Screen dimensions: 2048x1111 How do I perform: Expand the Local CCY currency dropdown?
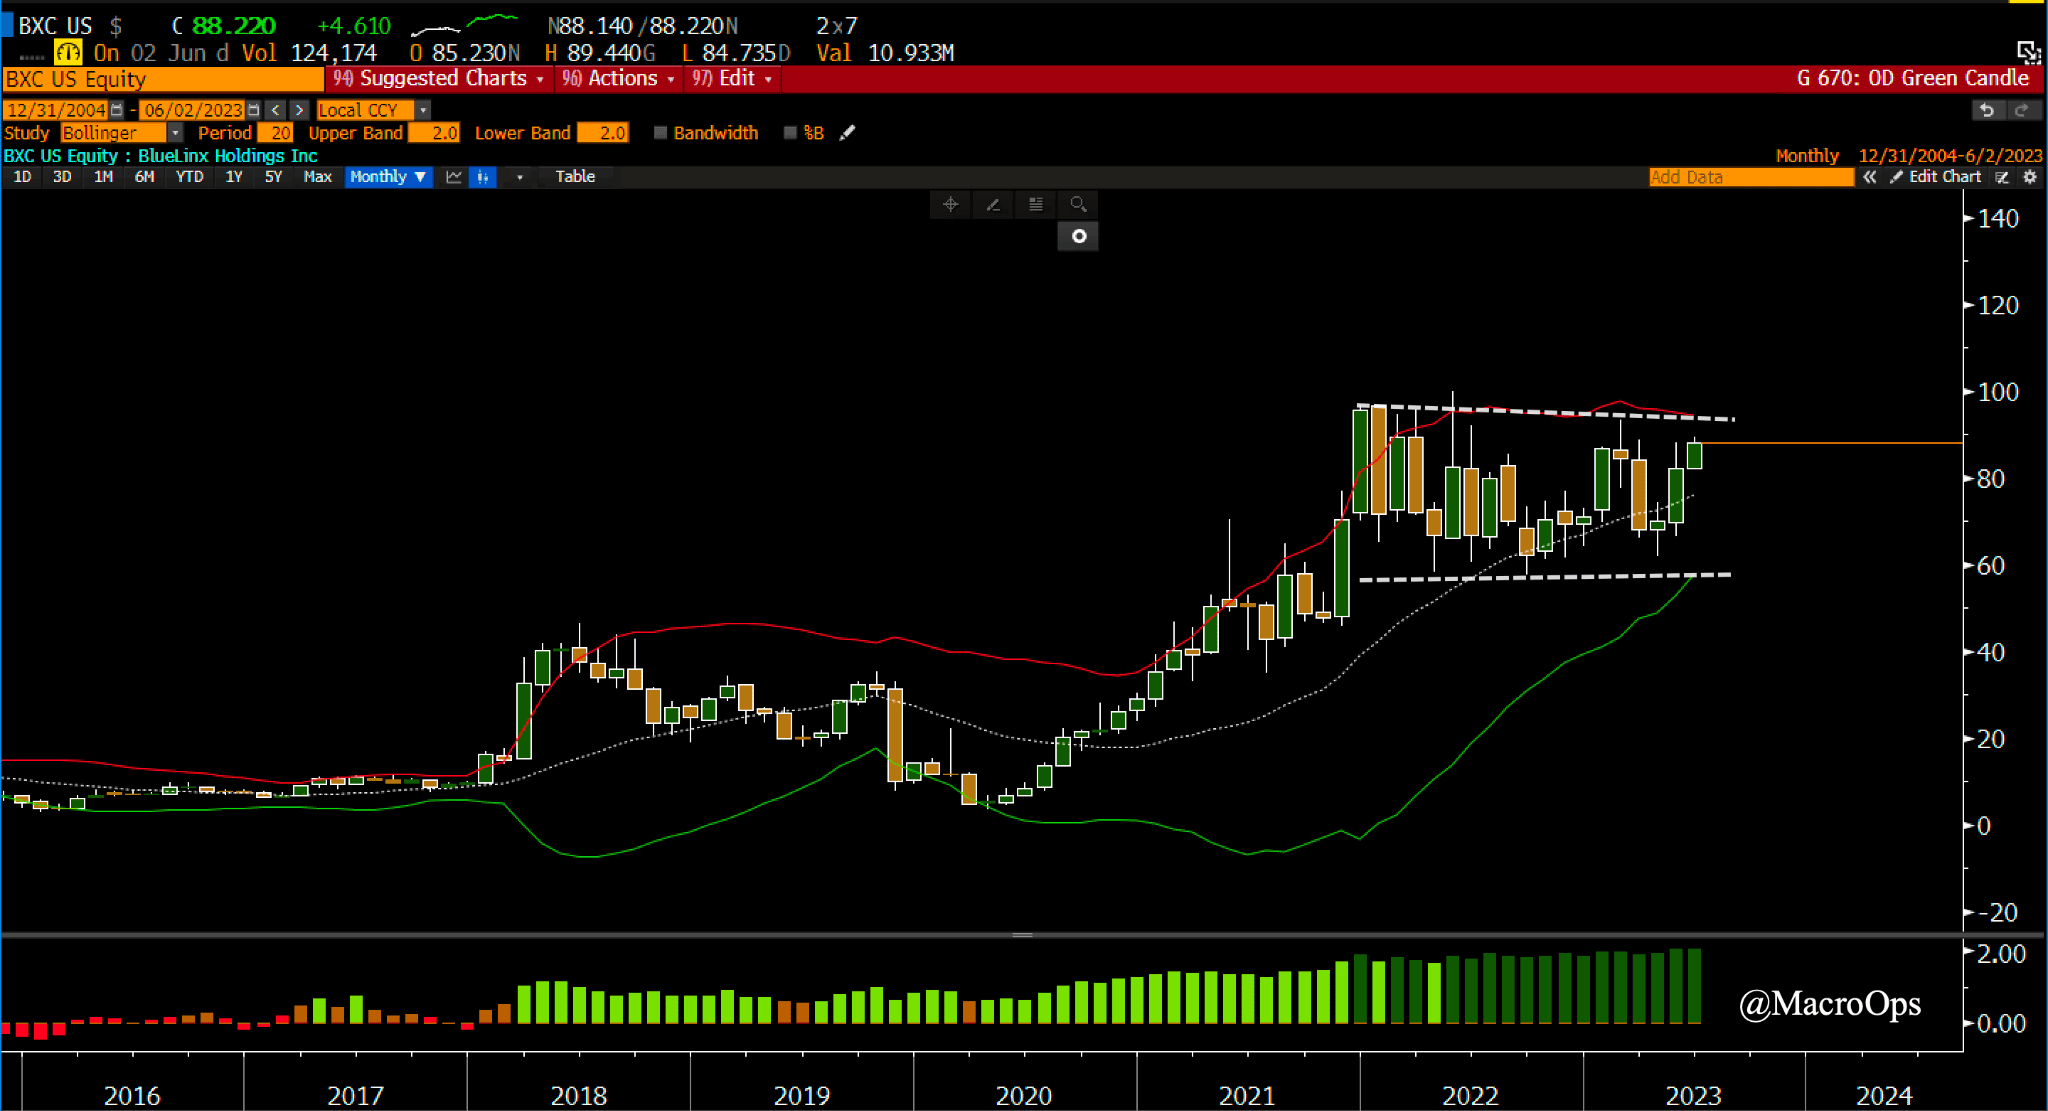click(x=423, y=110)
